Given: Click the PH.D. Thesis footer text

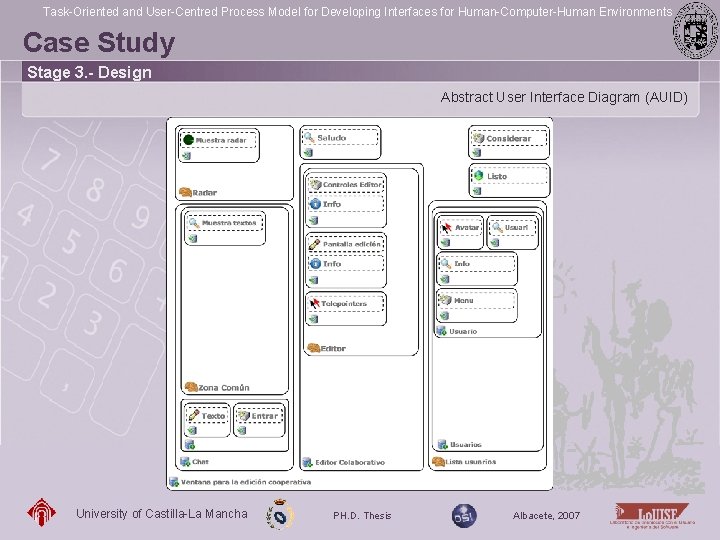Looking at the screenshot, I should [x=362, y=516].
